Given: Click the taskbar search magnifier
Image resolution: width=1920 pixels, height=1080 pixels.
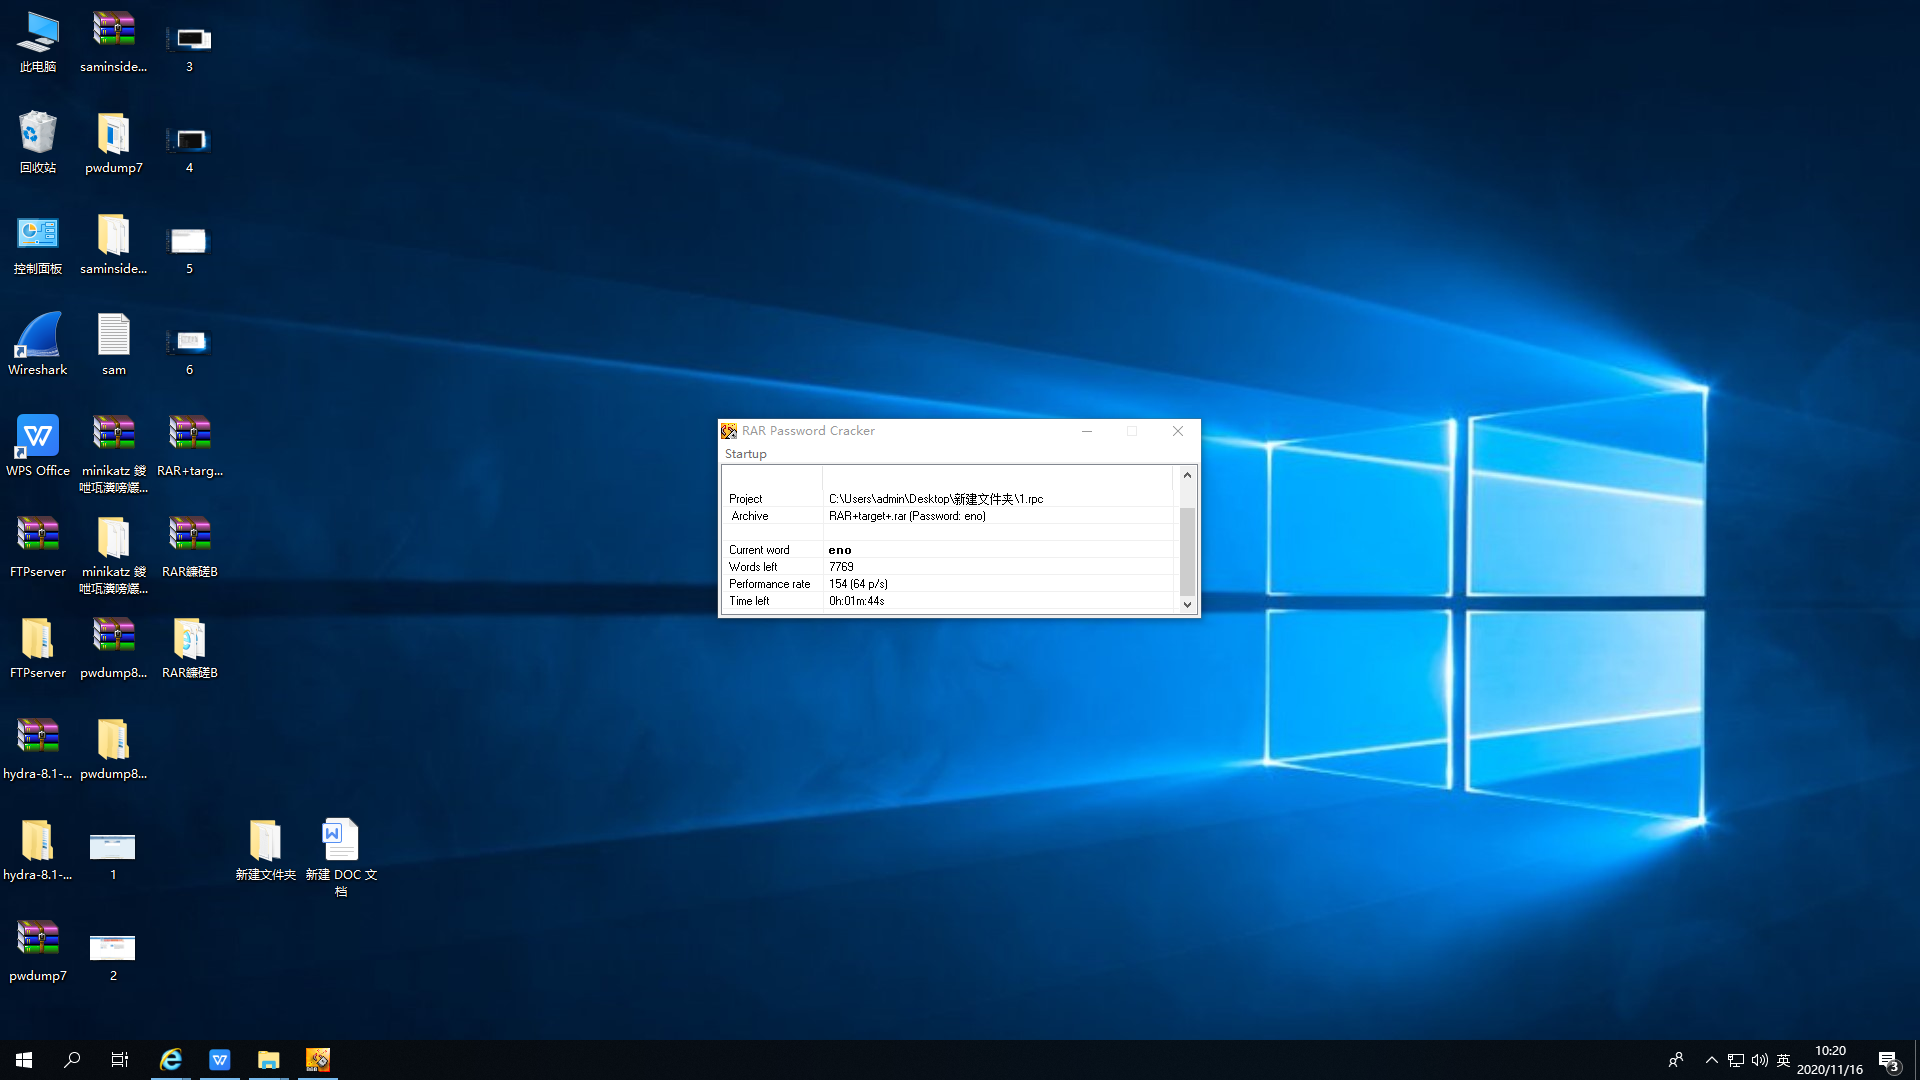Looking at the screenshot, I should tap(72, 1060).
